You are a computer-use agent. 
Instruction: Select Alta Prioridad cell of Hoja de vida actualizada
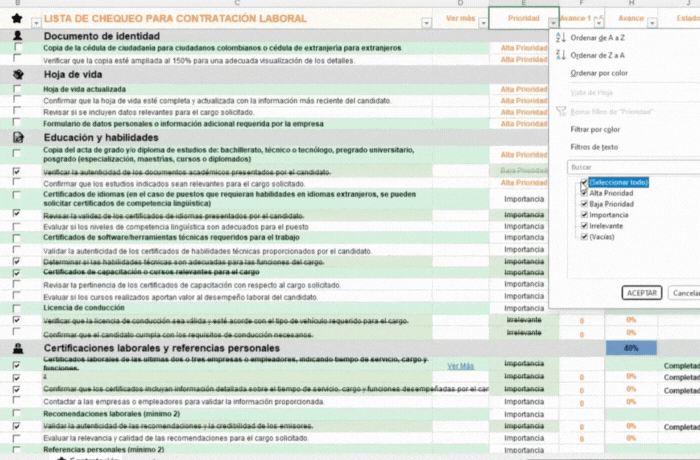tap(524, 89)
